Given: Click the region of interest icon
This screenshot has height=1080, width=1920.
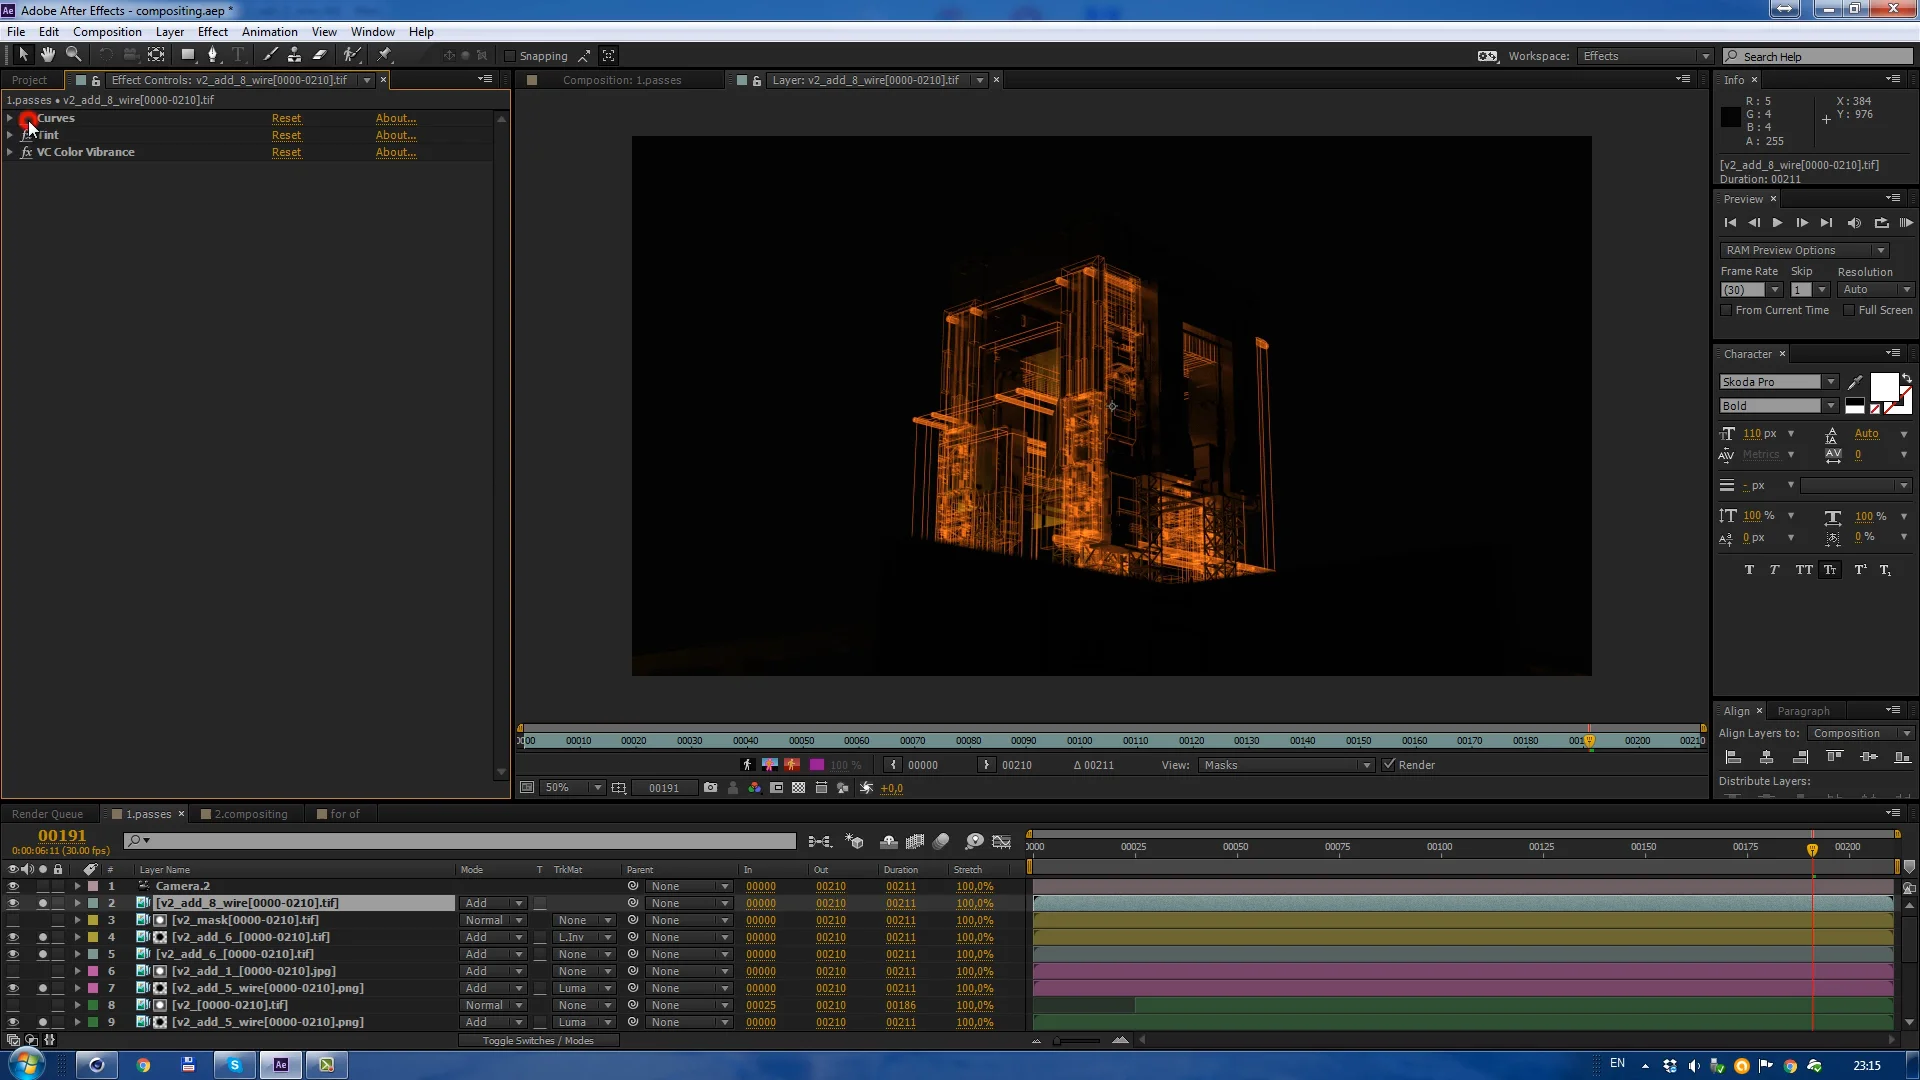Looking at the screenshot, I should [777, 788].
